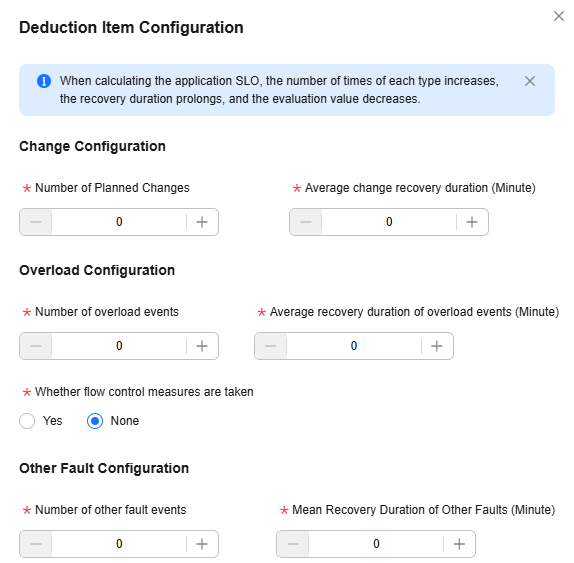Focus the Mean Recovery Duration input field
The image size is (574, 563).
pyautogui.click(x=376, y=544)
